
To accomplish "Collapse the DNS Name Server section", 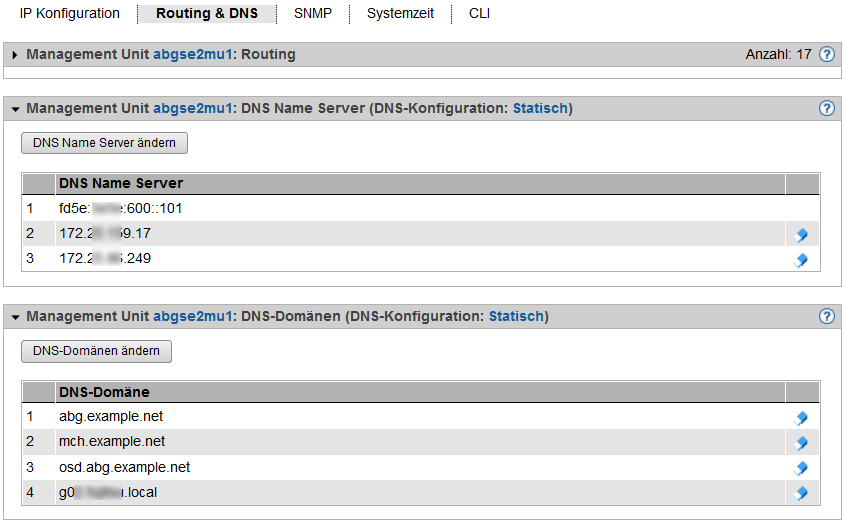I will [15, 109].
